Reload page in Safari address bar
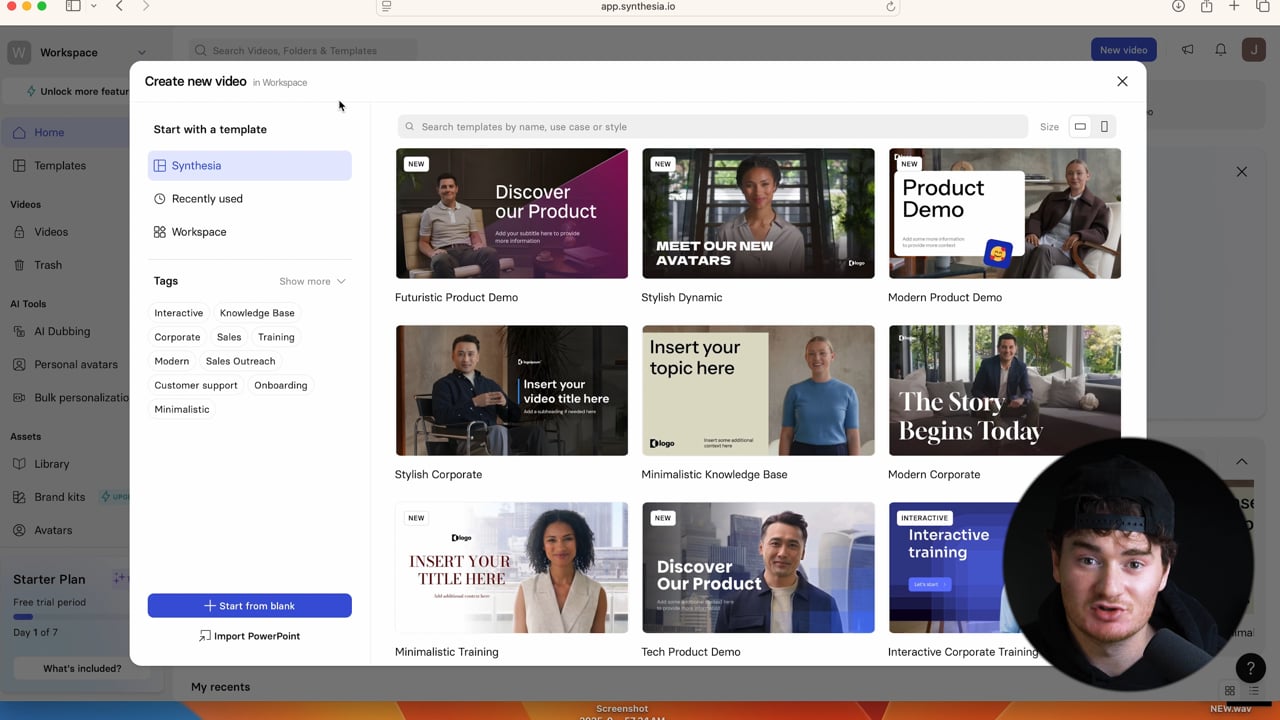The image size is (1280, 720). pos(890,6)
